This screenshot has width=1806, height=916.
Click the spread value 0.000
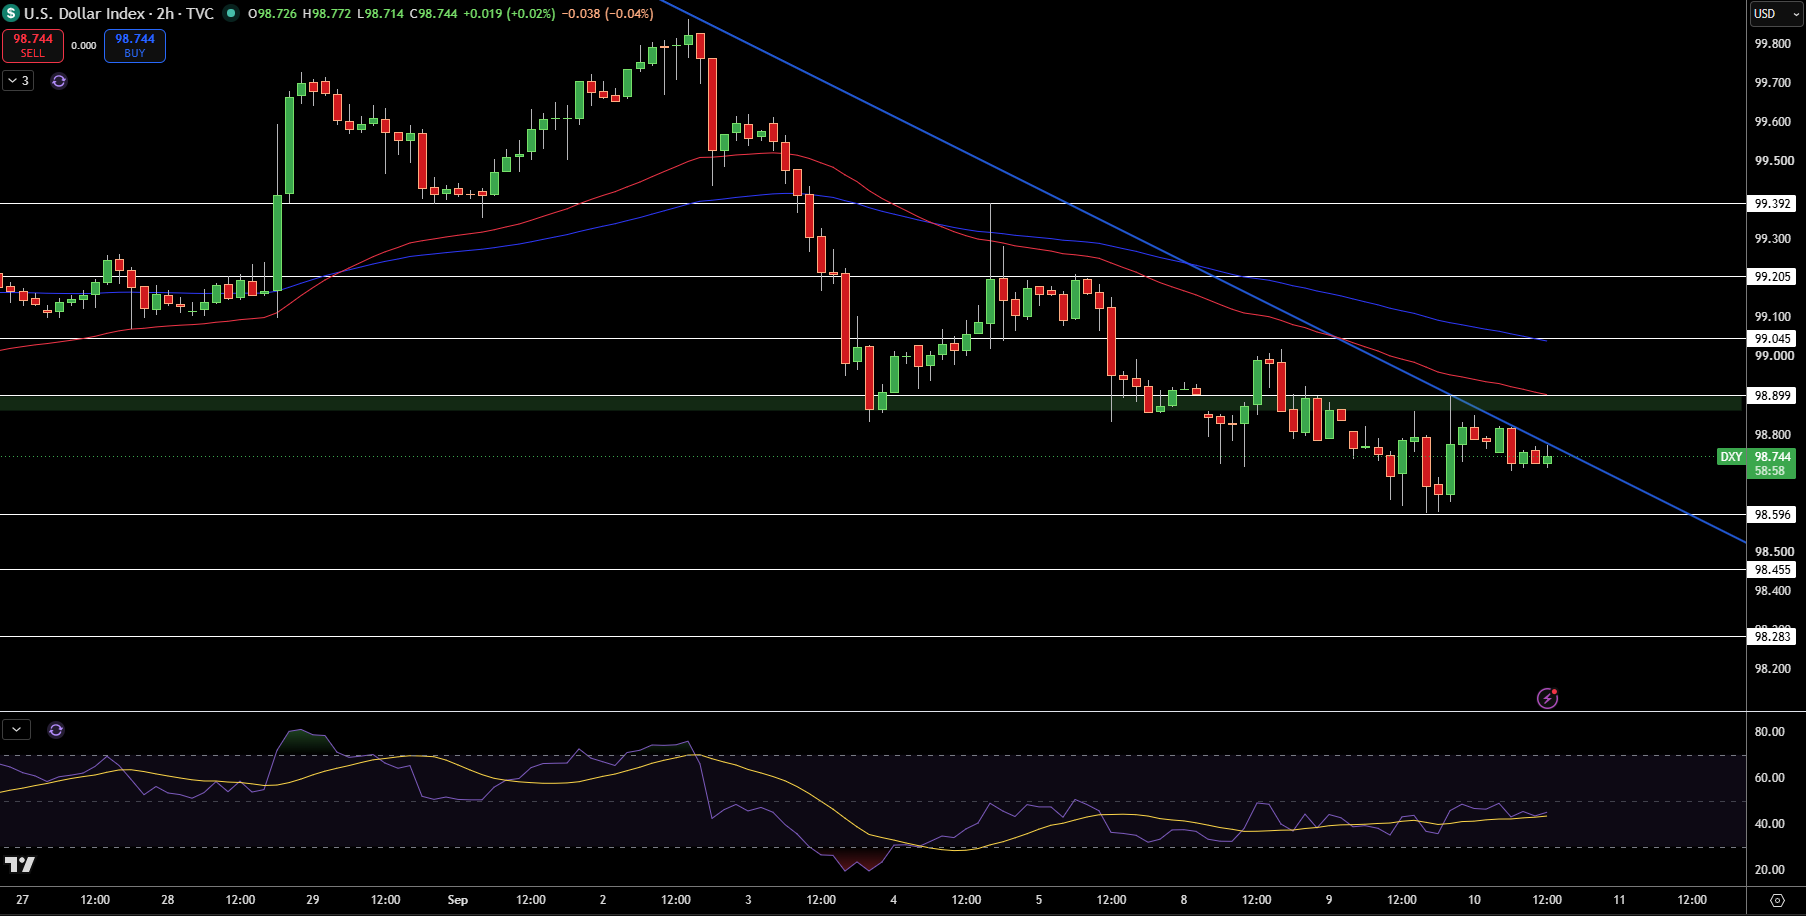click(84, 46)
